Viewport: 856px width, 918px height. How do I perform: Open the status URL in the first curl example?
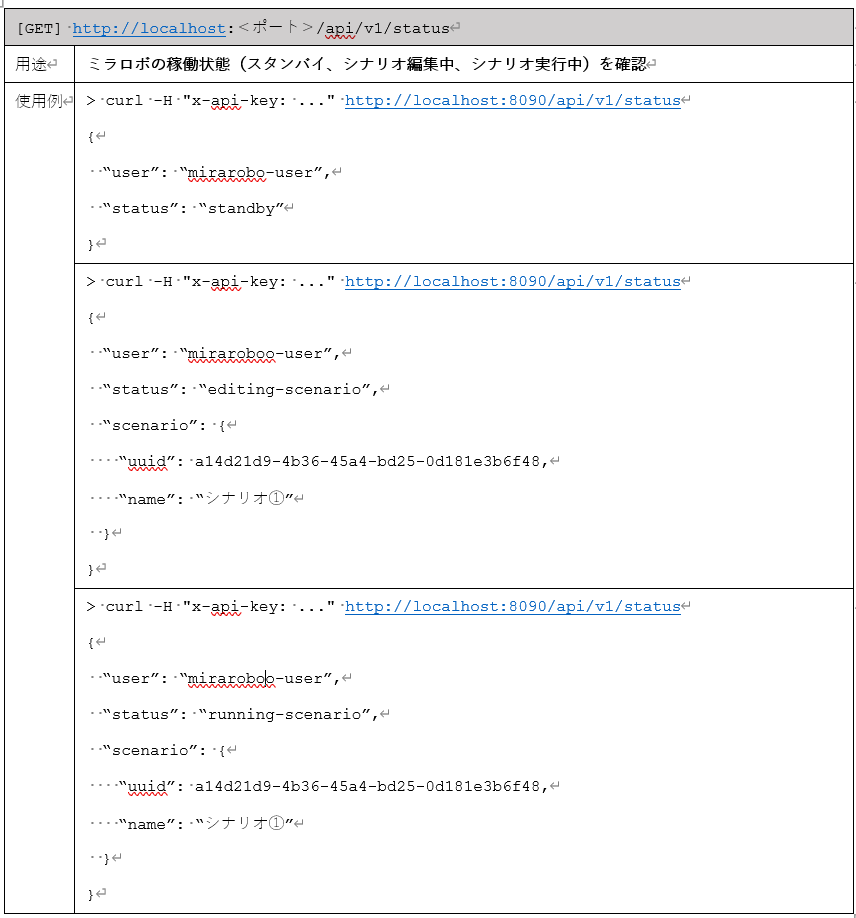[512, 100]
